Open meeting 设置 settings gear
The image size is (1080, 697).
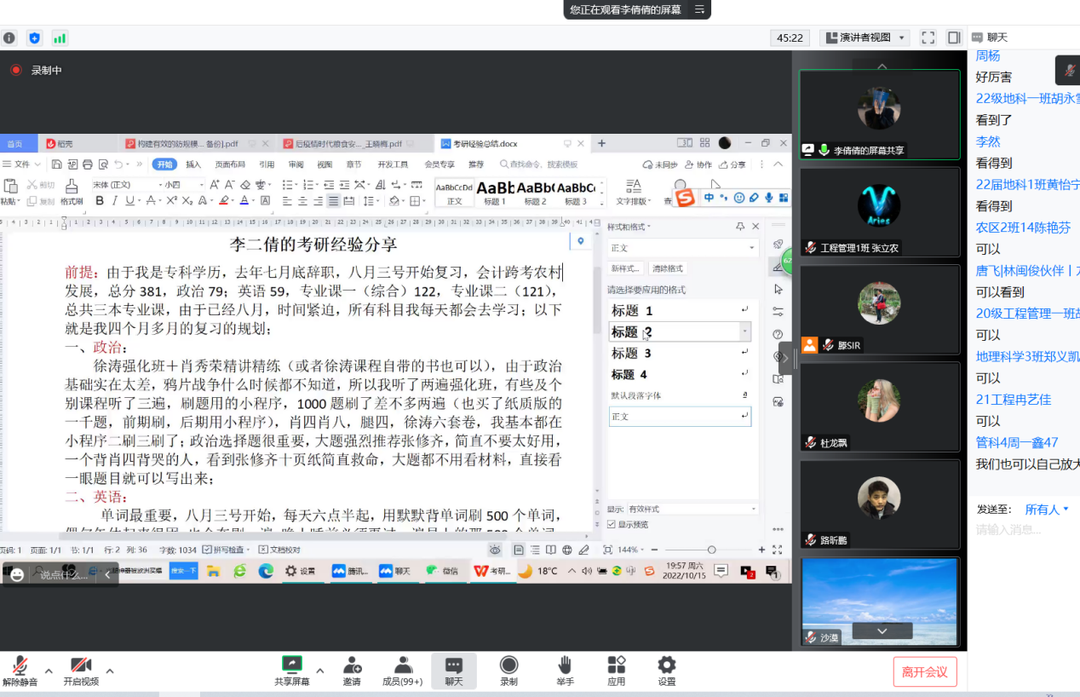[666, 666]
